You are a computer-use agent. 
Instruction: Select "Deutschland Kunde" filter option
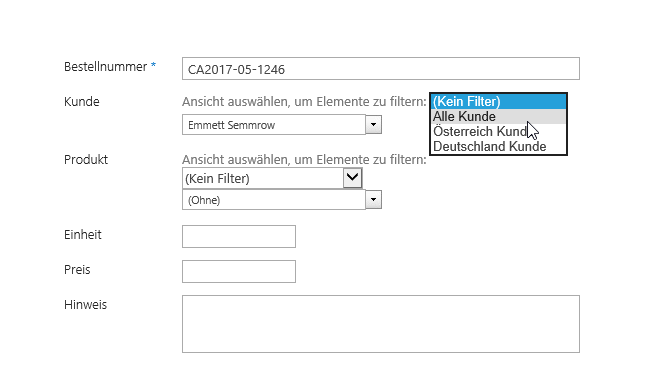(499, 147)
